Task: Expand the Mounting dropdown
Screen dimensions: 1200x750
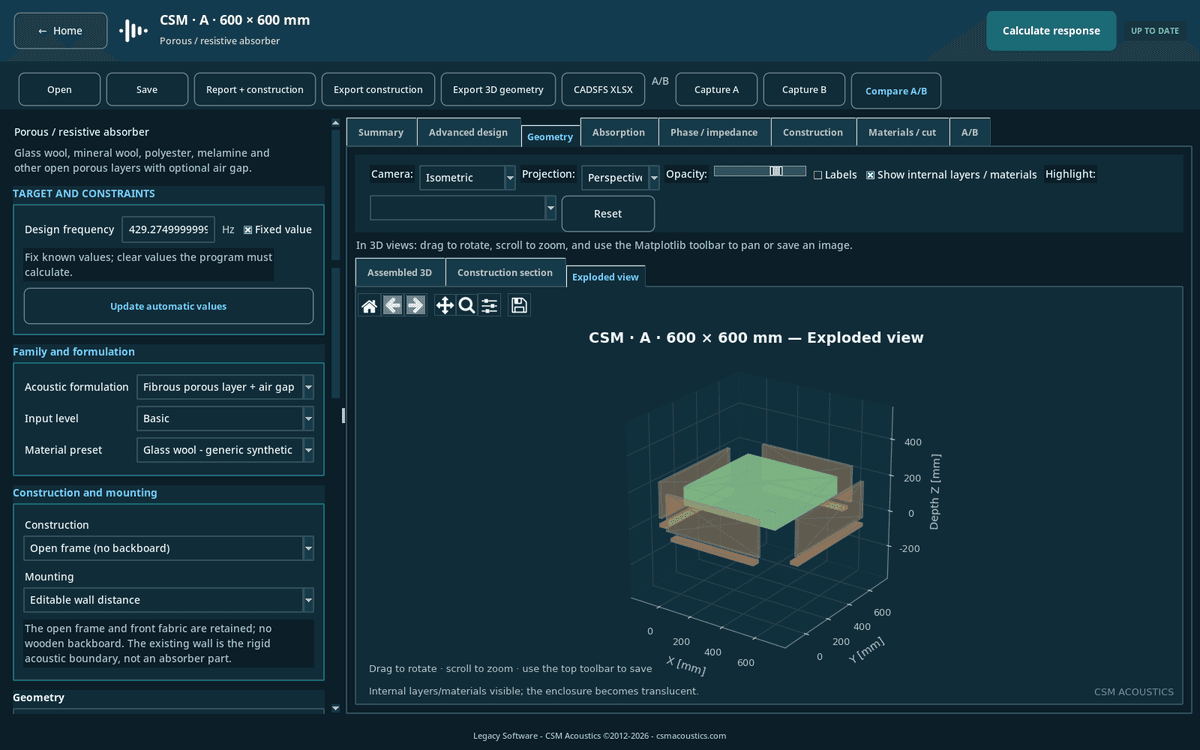Action: [169, 600]
